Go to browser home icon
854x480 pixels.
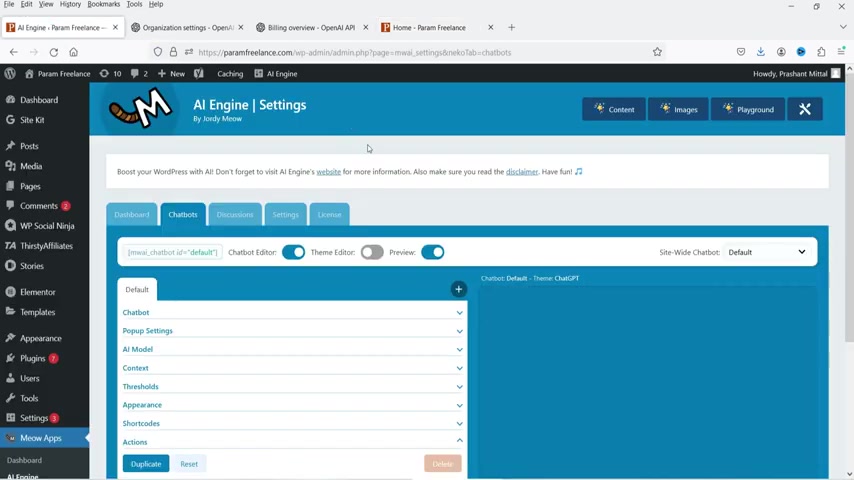click(74, 52)
